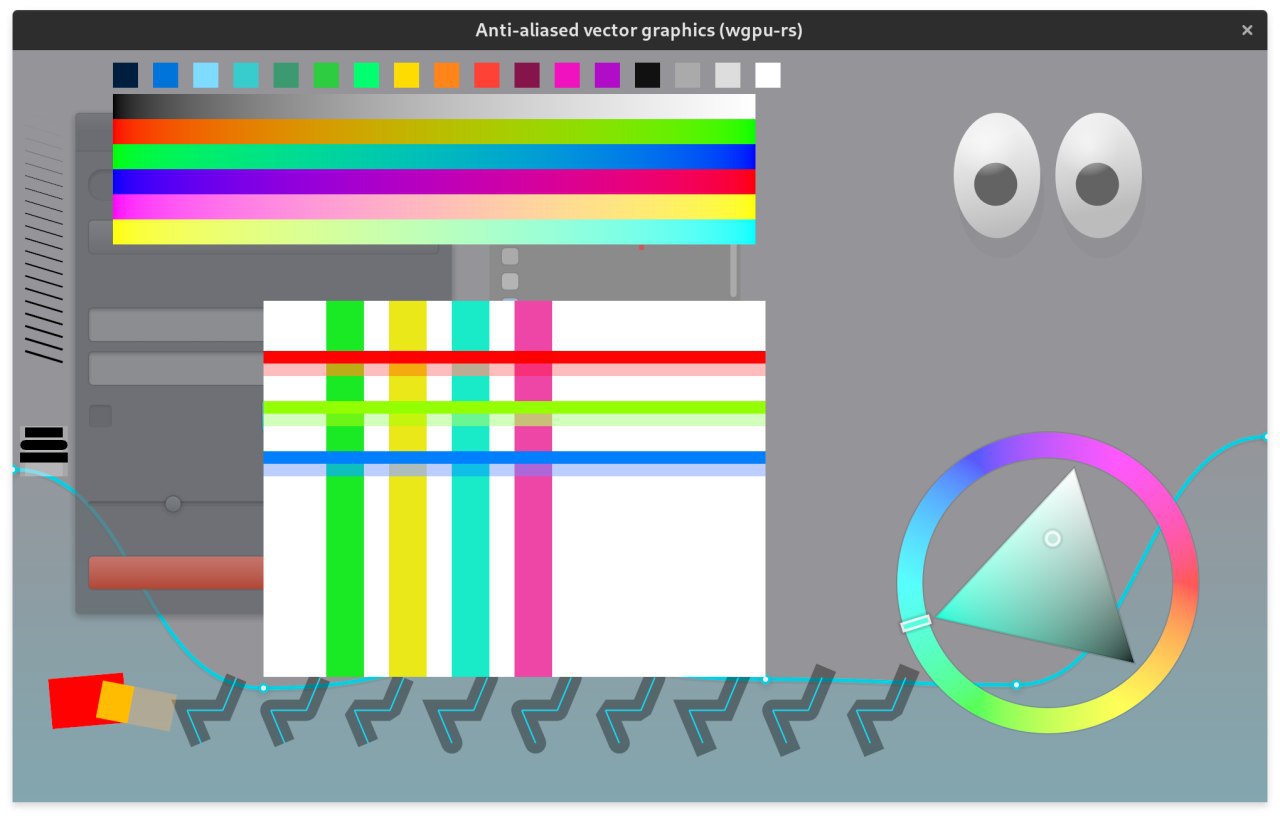
Task: Click the left eye graphic
Action: point(997,176)
